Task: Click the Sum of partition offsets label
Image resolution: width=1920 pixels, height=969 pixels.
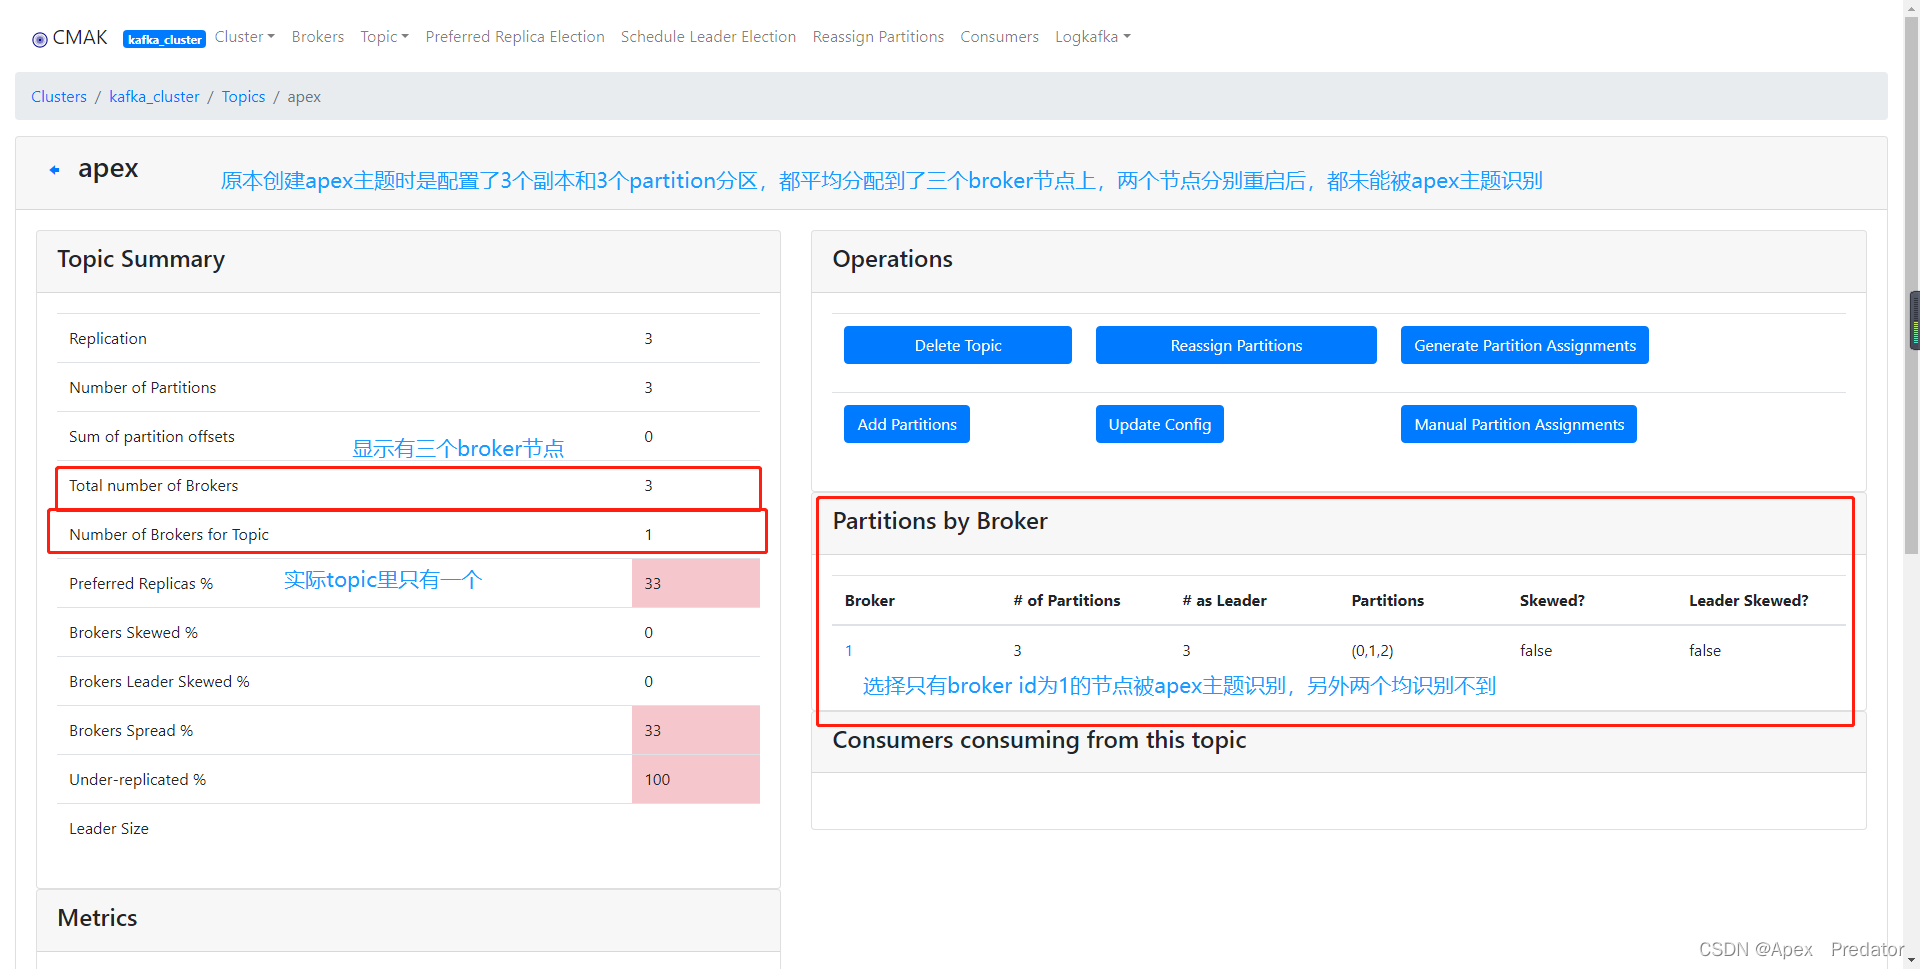Action: point(152,437)
